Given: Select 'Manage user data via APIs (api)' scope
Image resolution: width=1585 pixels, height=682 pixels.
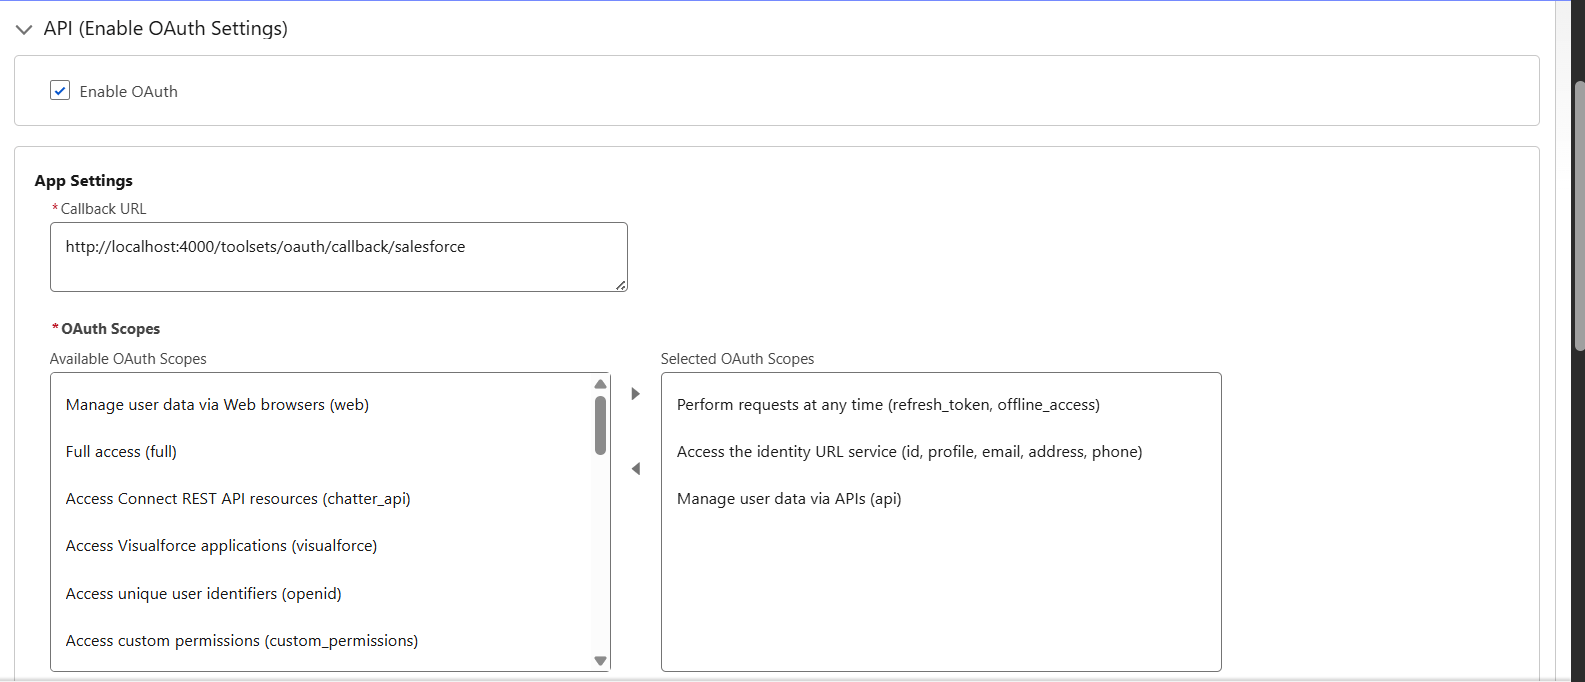Looking at the screenshot, I should 789,499.
